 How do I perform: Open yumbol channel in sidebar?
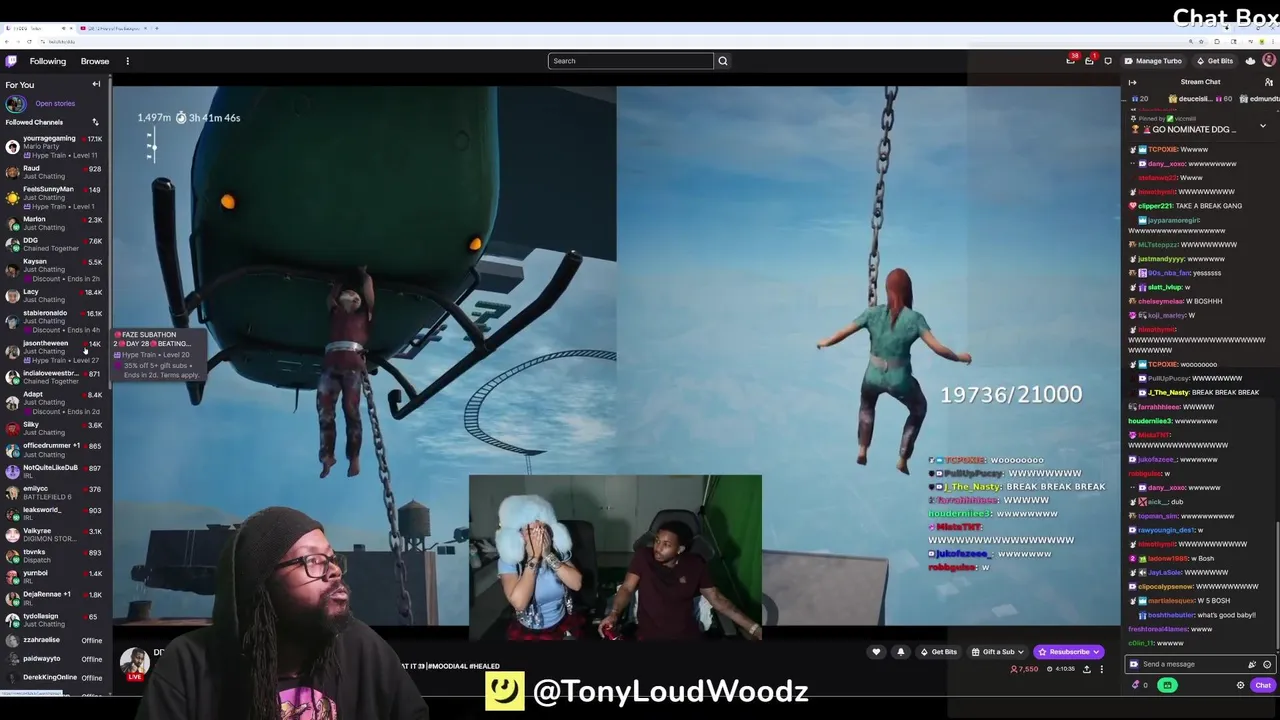[53, 577]
